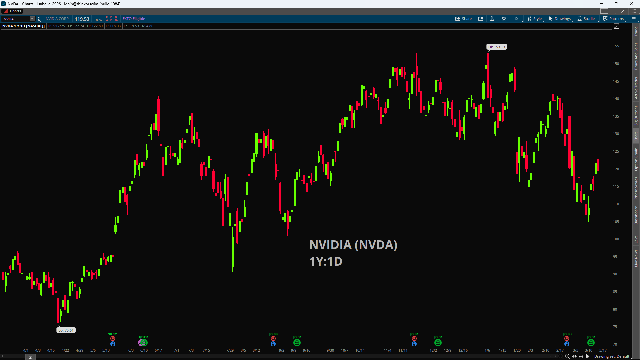Click the yearly high price bubble
The image size is (640, 360).
496,47
